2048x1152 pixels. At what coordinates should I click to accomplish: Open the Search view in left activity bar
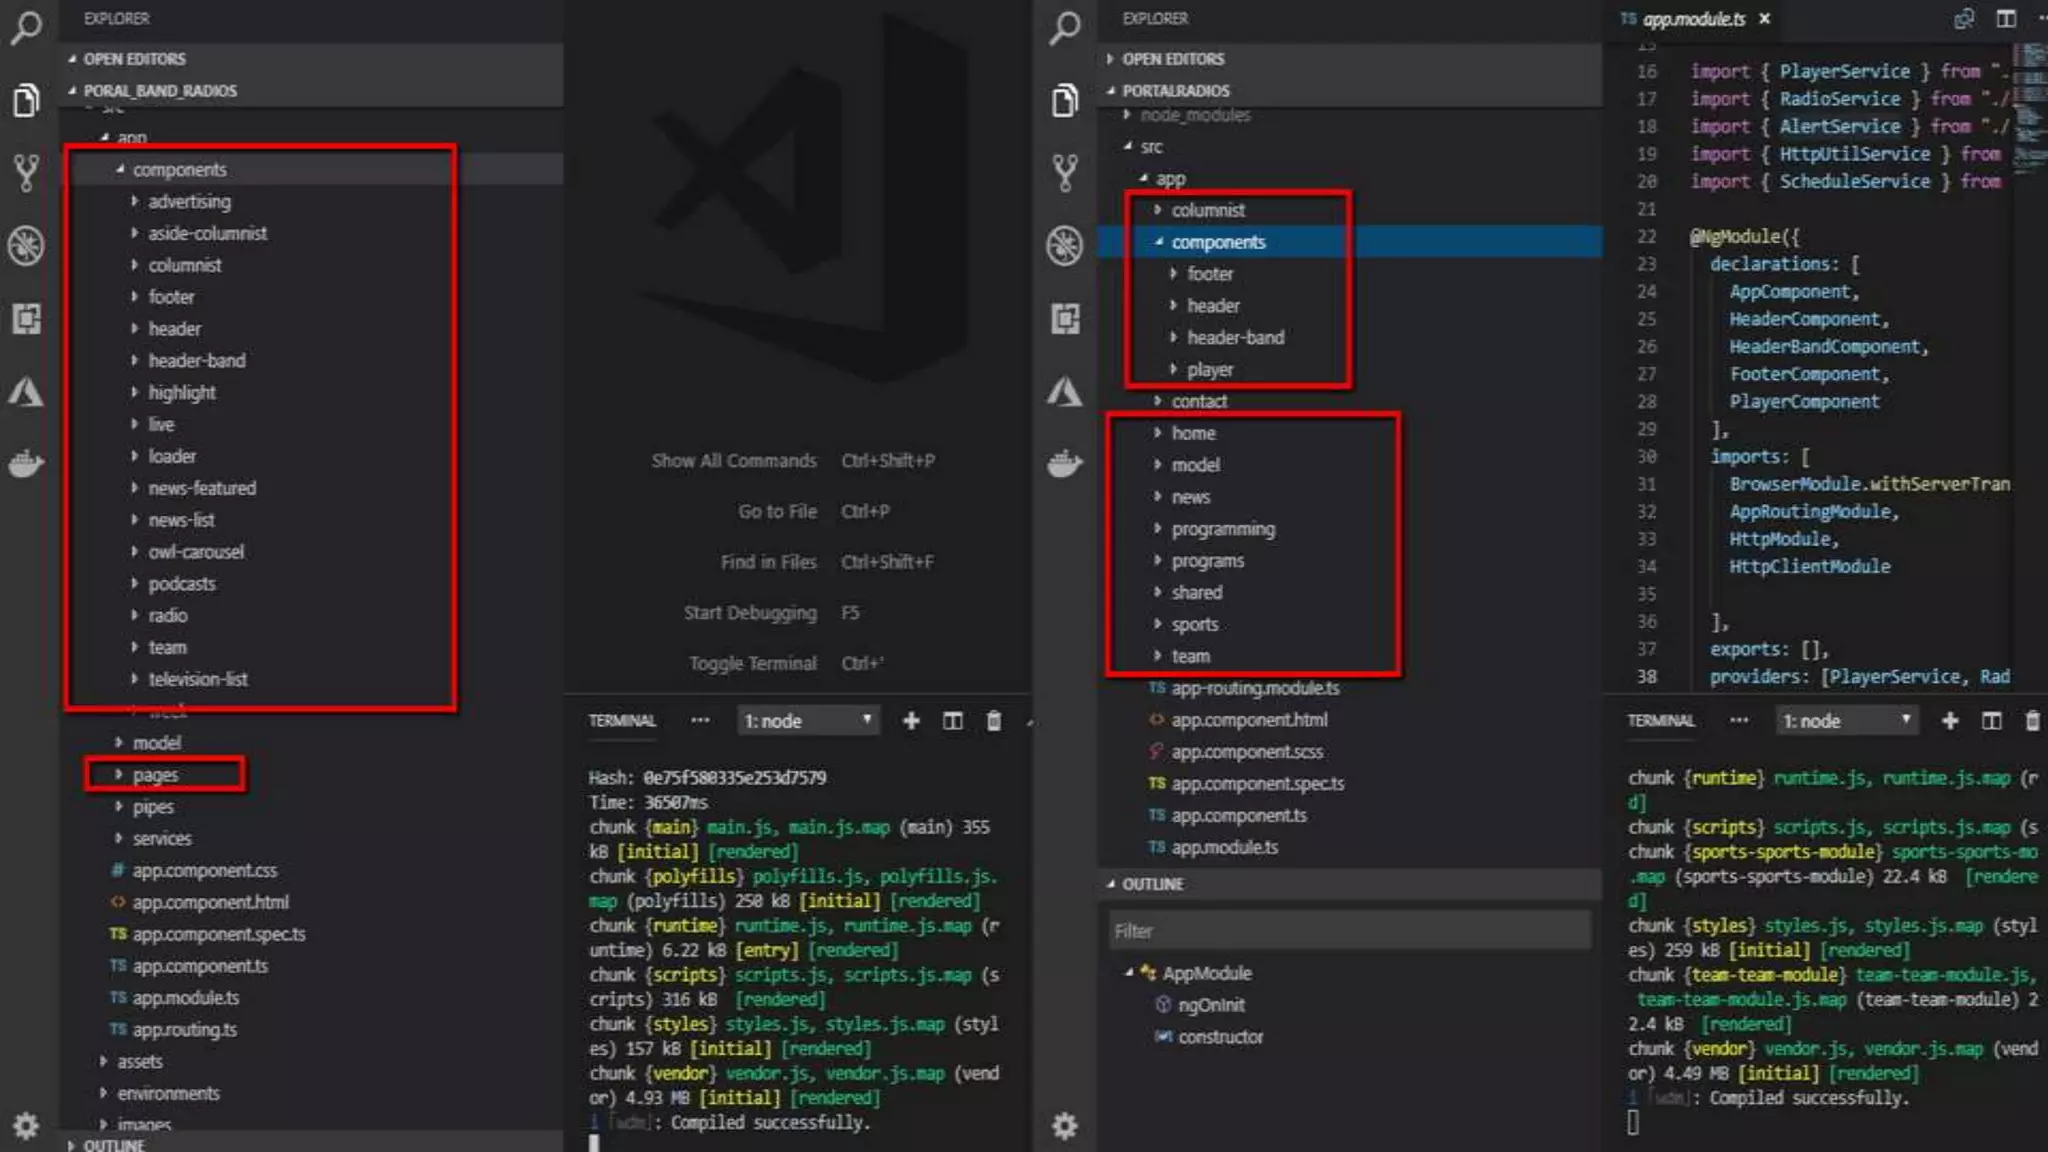click(26, 27)
